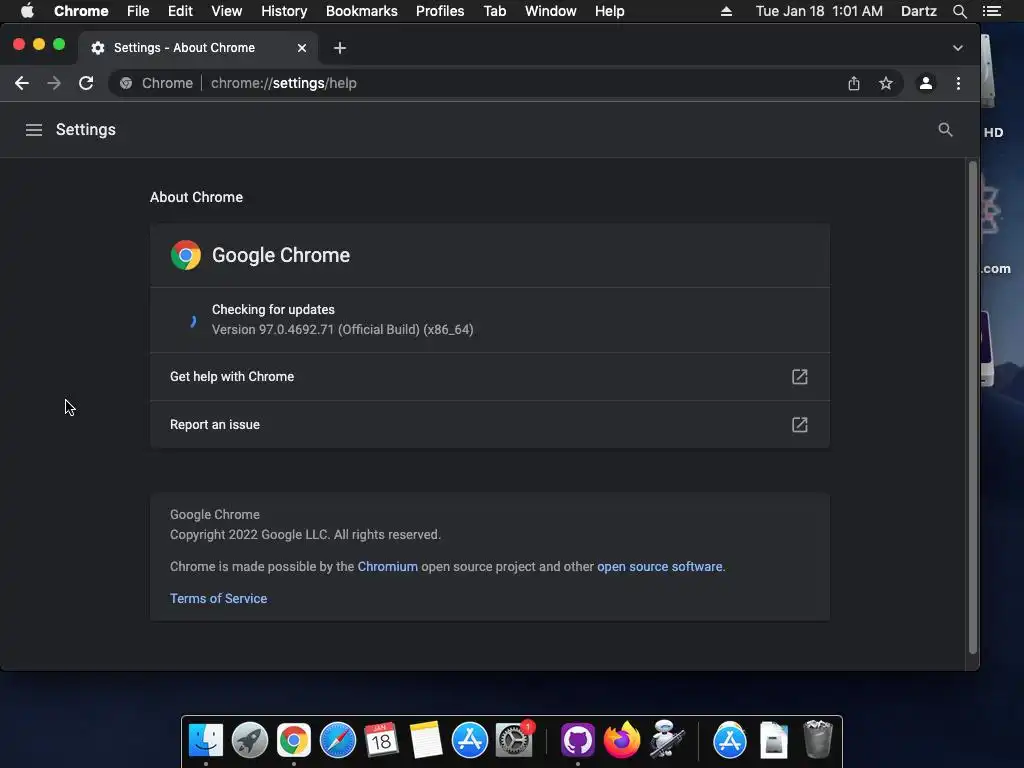Open the Trash in the Dock
This screenshot has width=1024, height=768.
pyautogui.click(x=817, y=740)
